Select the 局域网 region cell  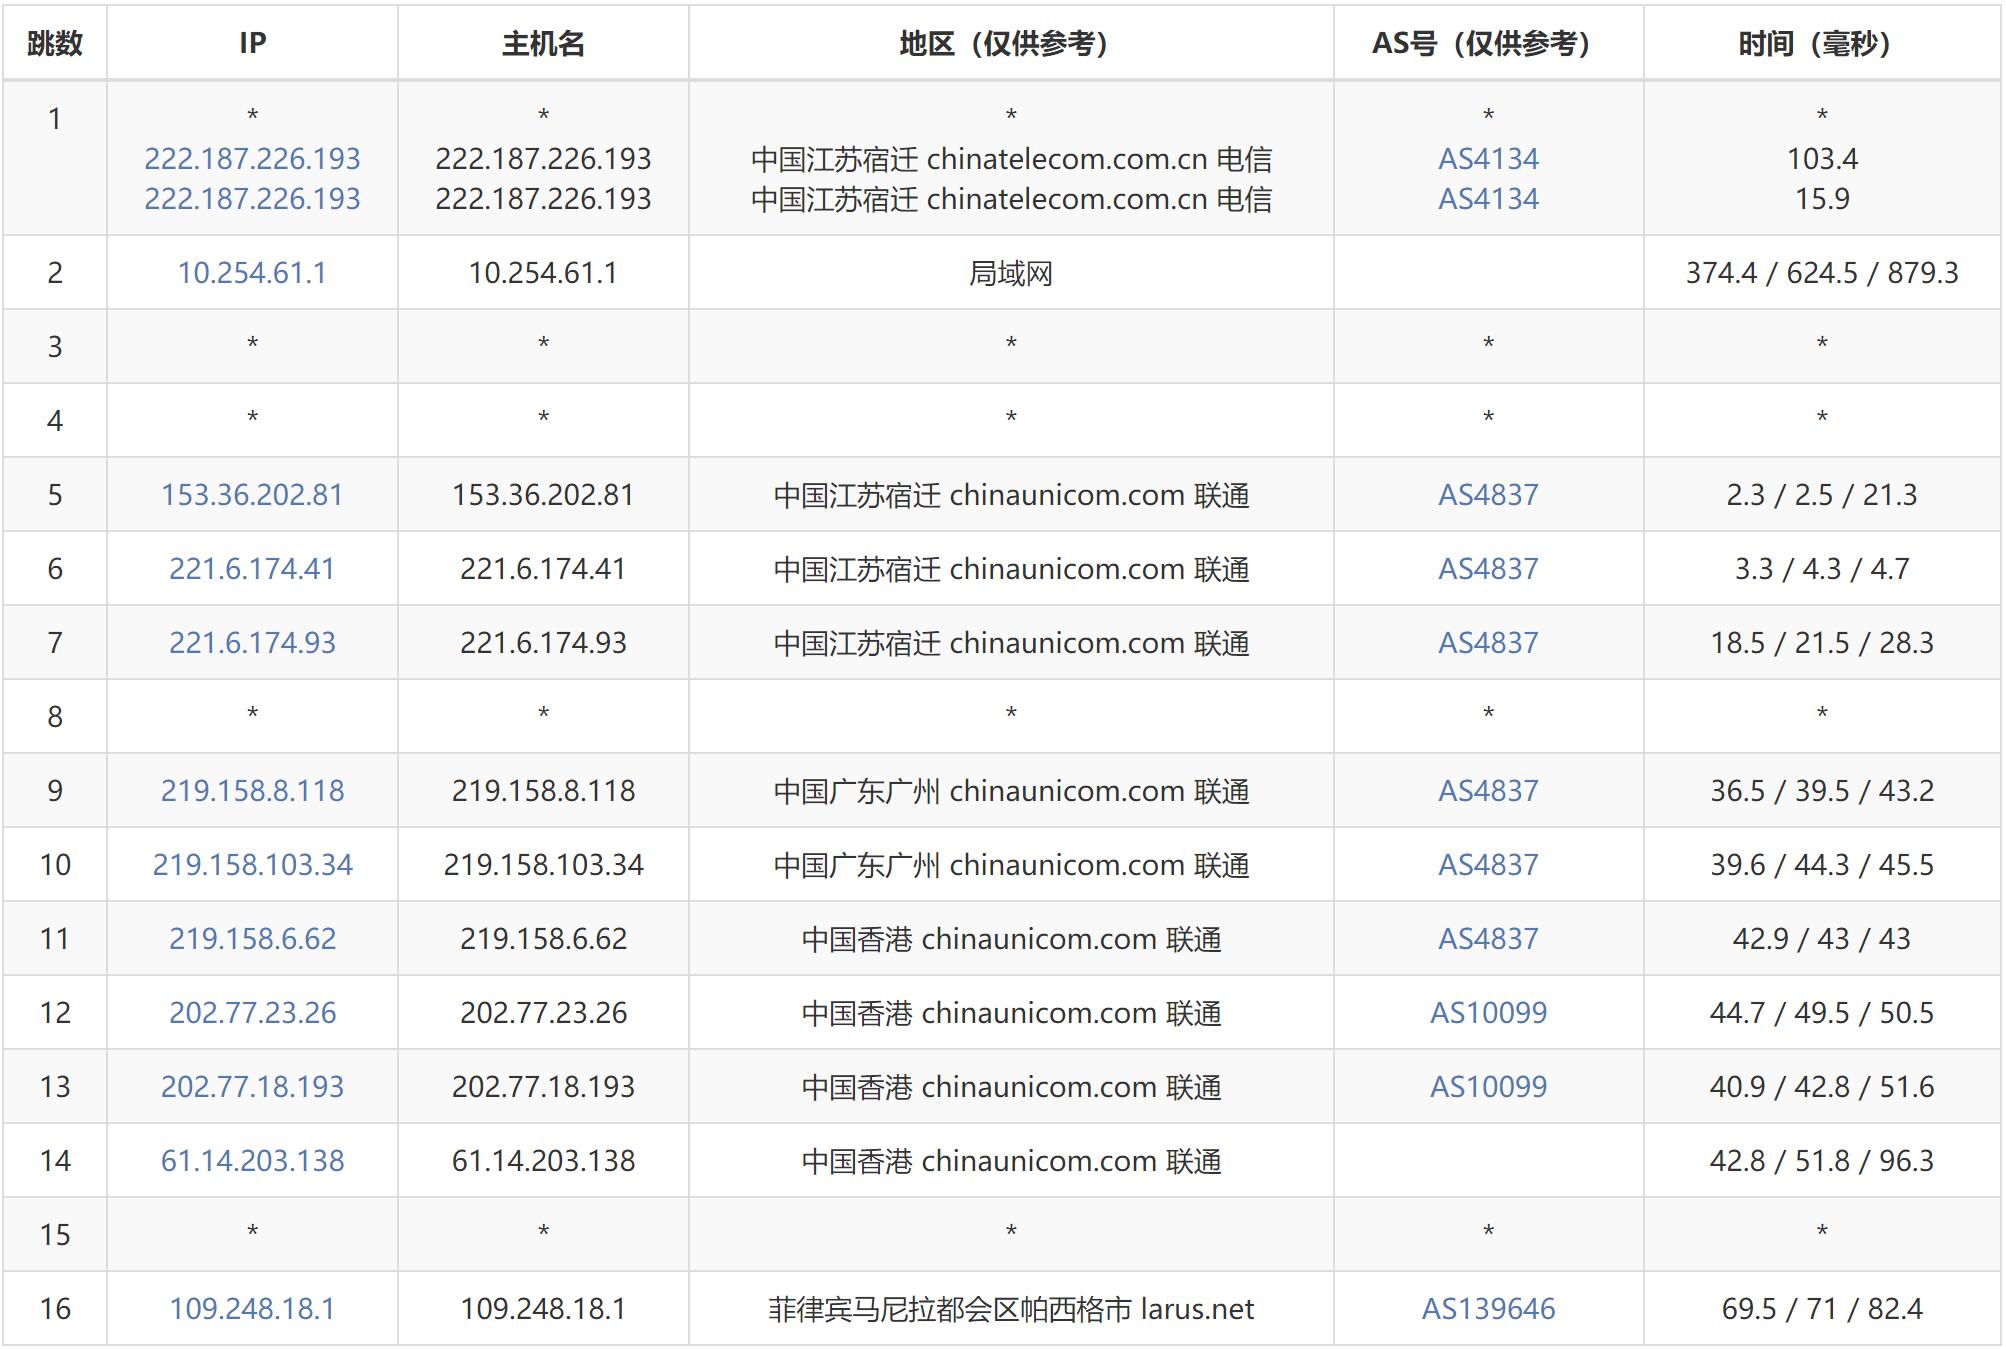(x=1011, y=273)
